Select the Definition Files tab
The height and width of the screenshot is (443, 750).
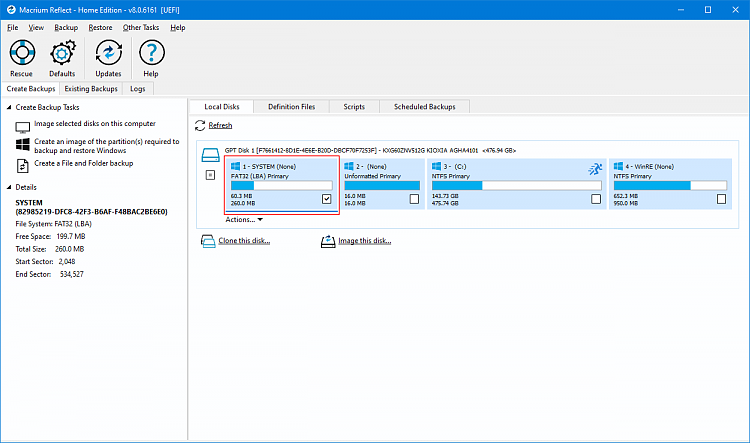coord(291,107)
